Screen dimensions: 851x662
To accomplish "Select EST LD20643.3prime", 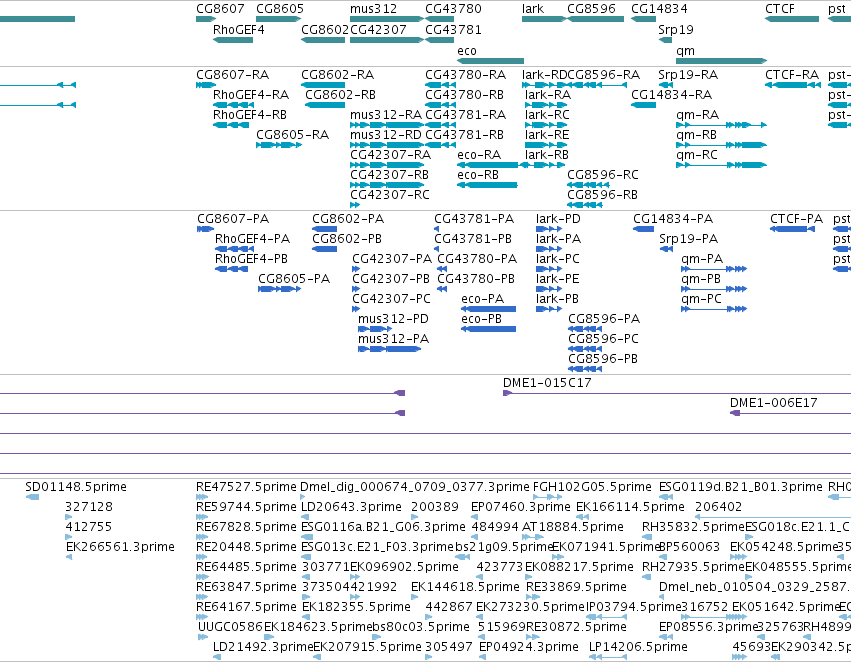I will coord(304,517).
